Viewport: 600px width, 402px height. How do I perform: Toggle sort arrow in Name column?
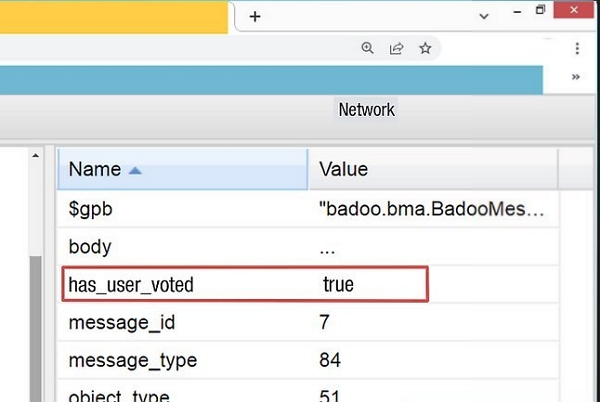click(136, 170)
